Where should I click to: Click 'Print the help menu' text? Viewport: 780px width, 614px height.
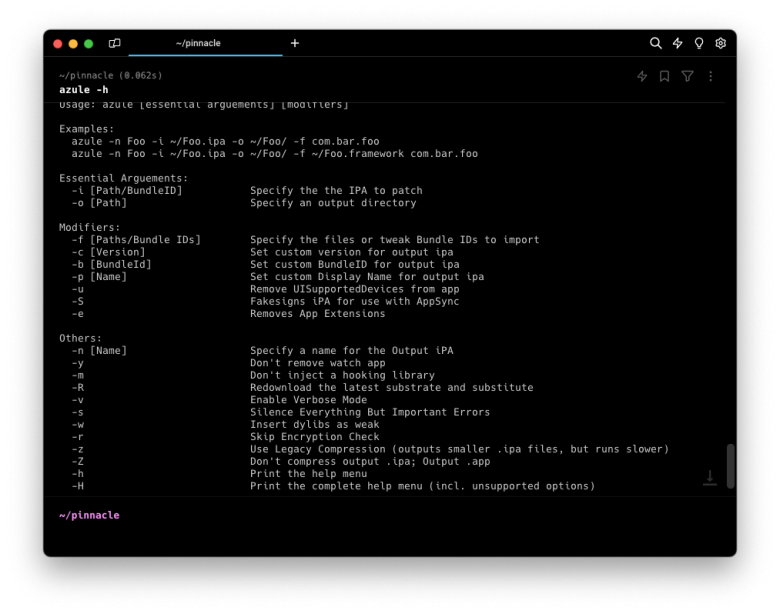tap(308, 474)
